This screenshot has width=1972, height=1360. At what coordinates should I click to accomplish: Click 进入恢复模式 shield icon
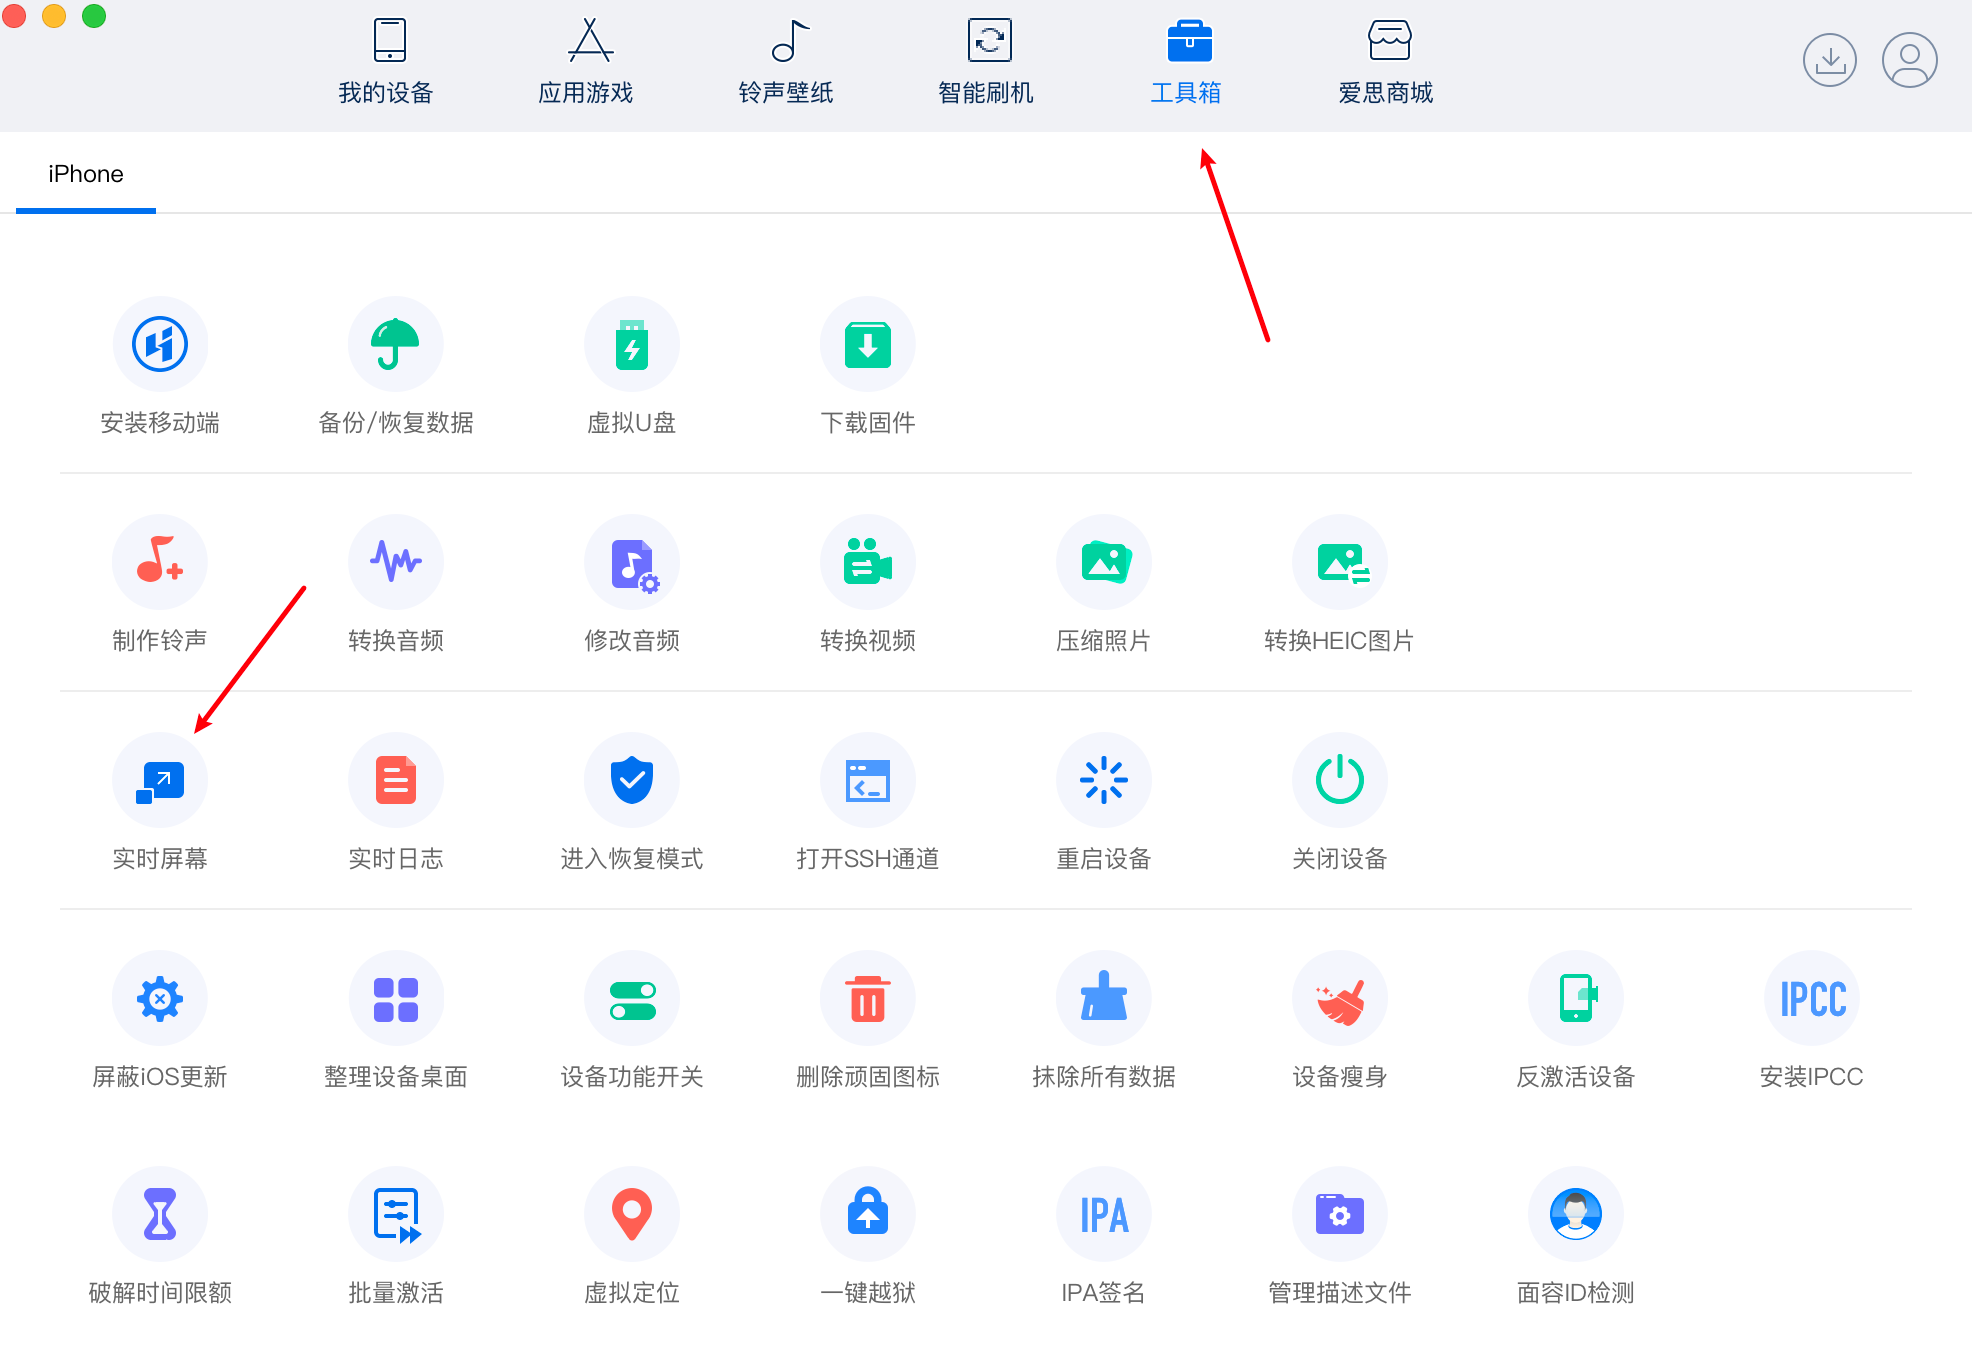pyautogui.click(x=632, y=780)
